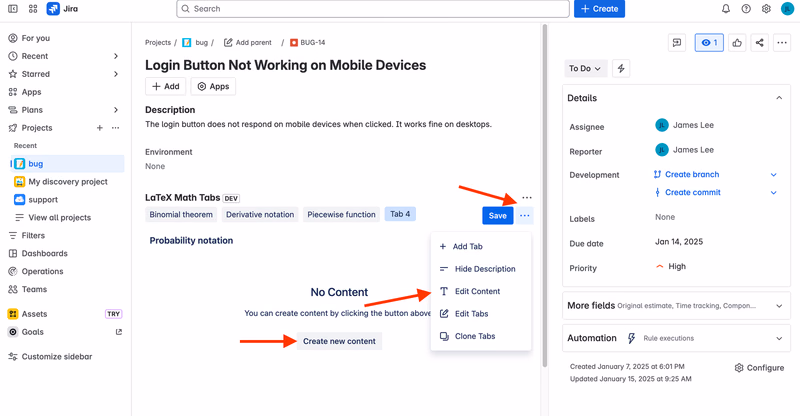This screenshot has width=800, height=416.
Task: Click the lightning bolt automation icon beside To Do
Action: (x=621, y=68)
